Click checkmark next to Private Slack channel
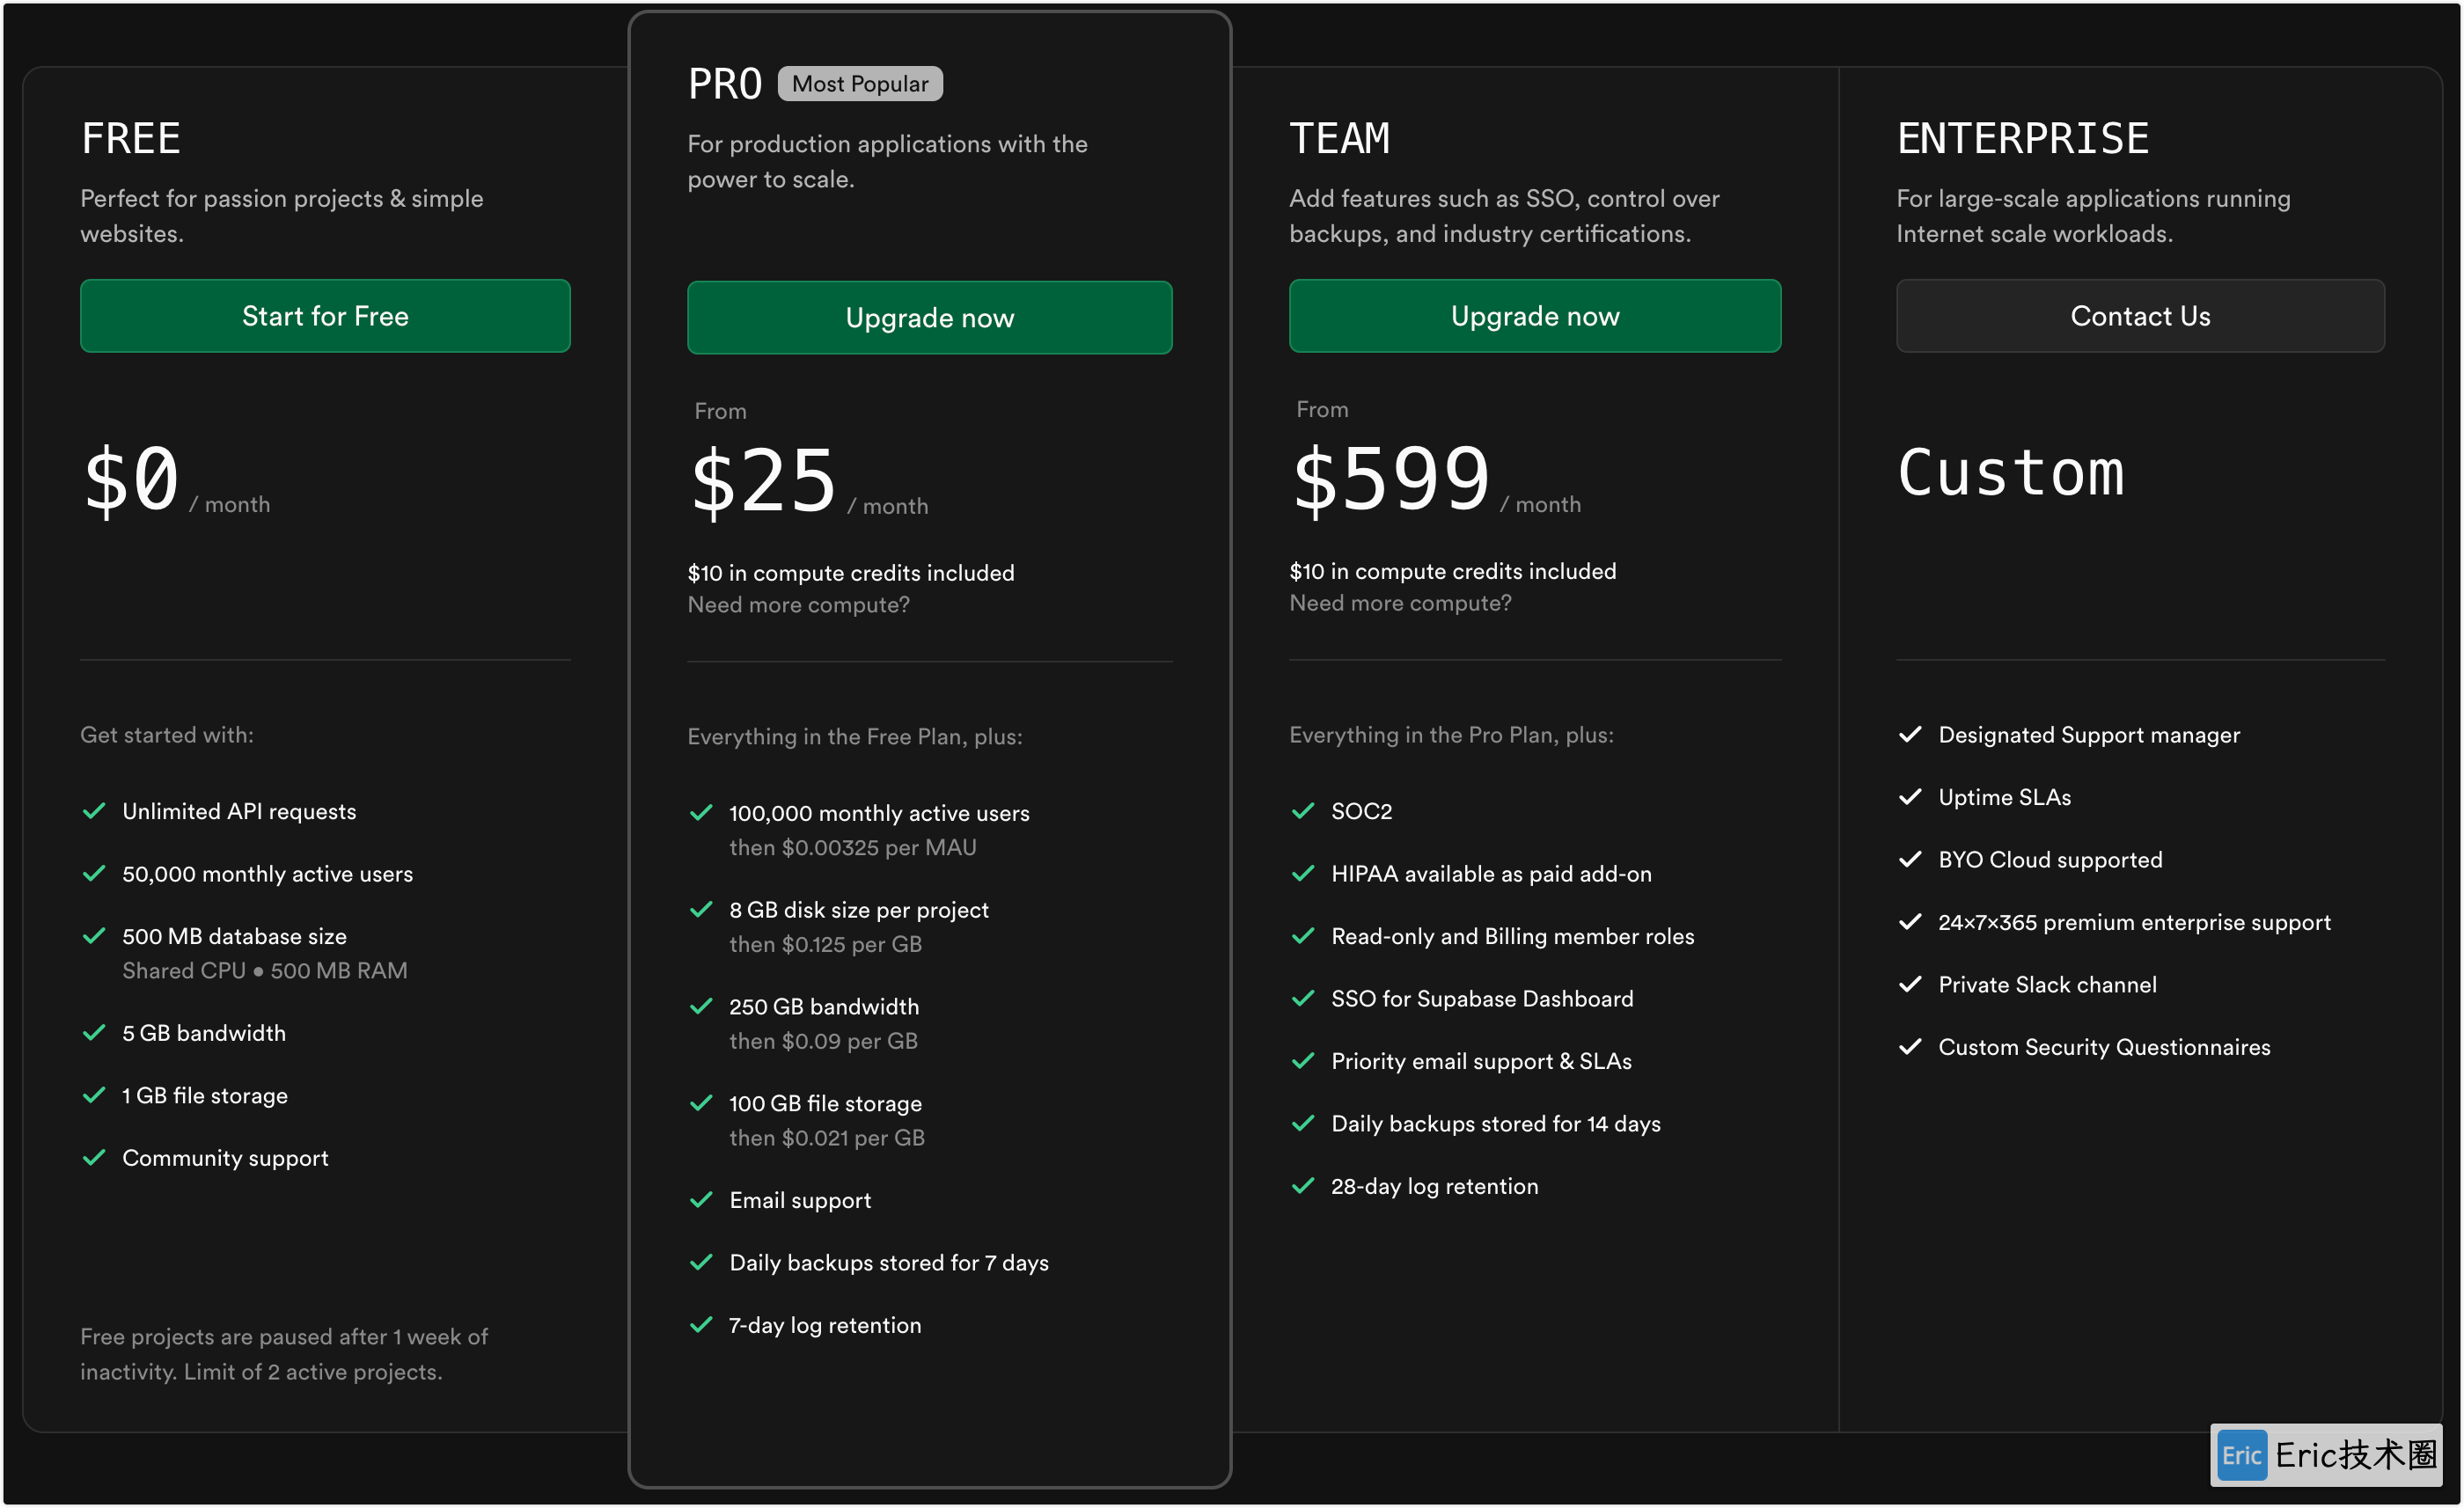This screenshot has height=1508, width=2464. click(1910, 985)
